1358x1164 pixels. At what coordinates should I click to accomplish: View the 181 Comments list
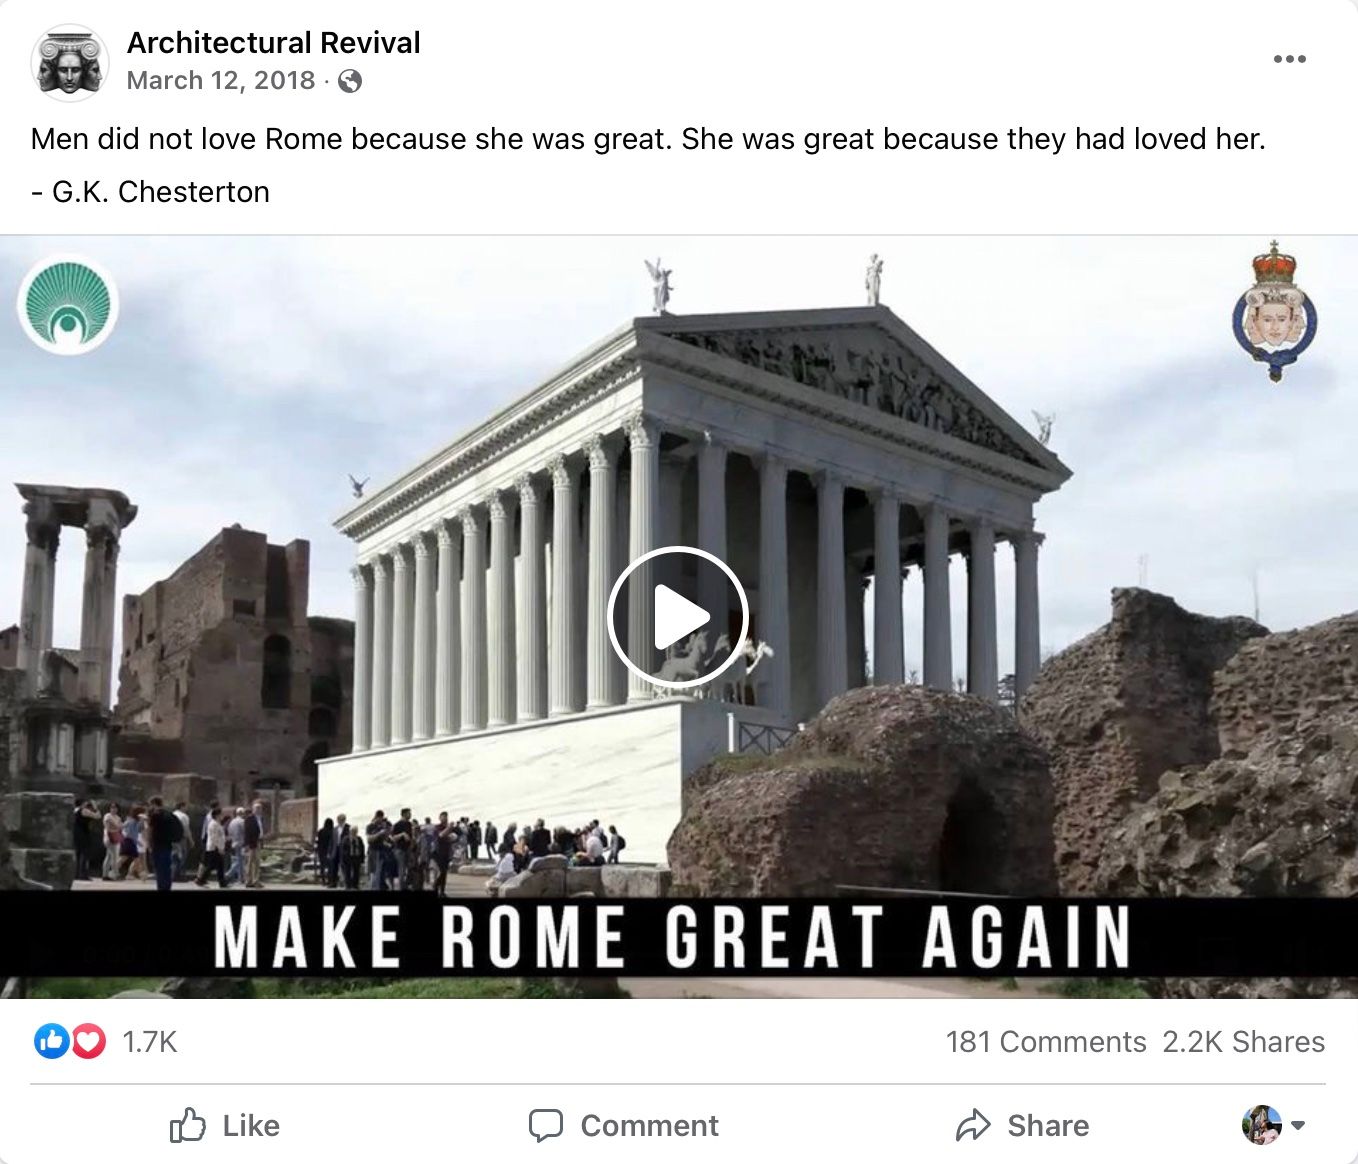[1046, 1042]
